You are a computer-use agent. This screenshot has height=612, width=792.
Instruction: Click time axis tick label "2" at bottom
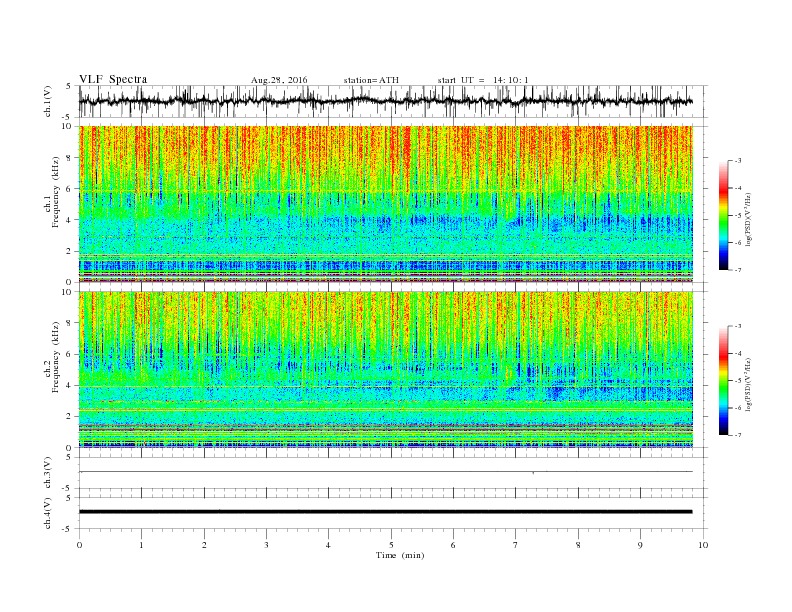[204, 545]
